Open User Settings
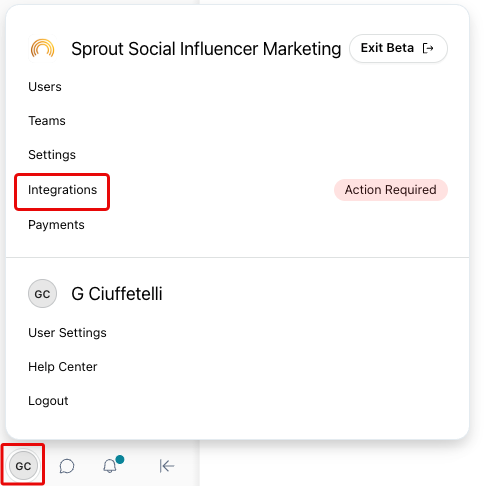Viewport: 496px width, 486px height. point(67,333)
